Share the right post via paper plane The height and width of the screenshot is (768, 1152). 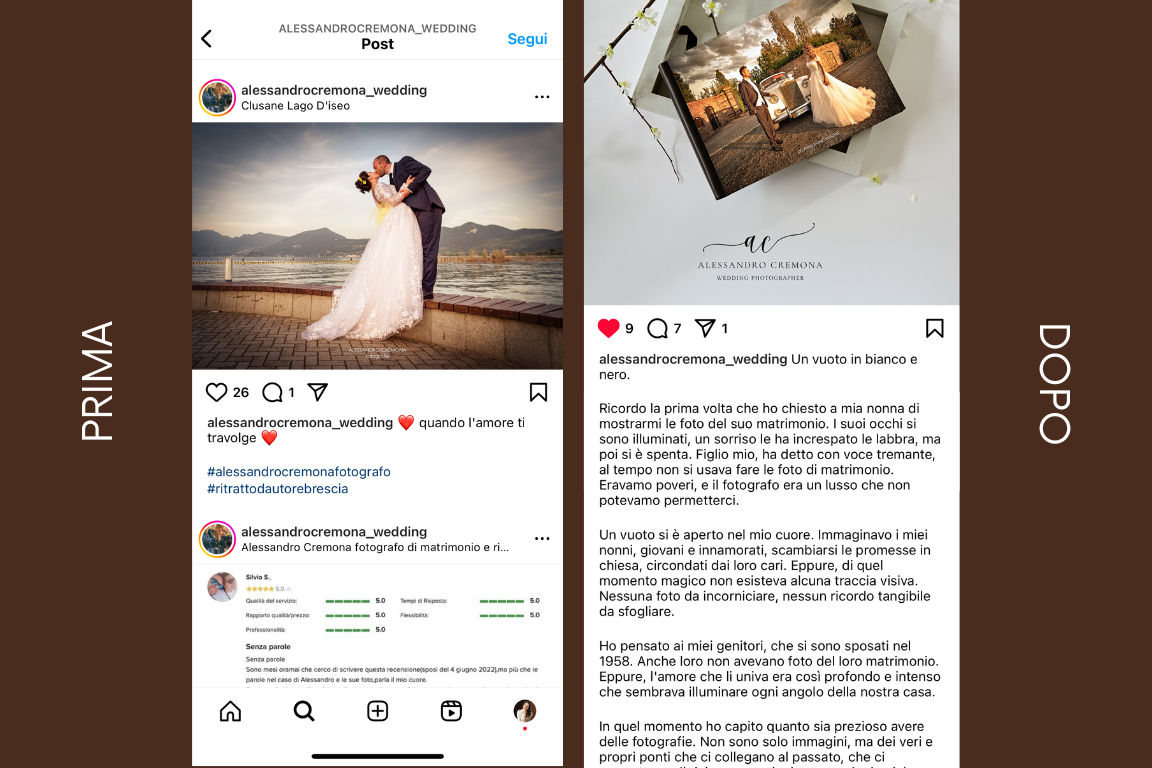[705, 328]
